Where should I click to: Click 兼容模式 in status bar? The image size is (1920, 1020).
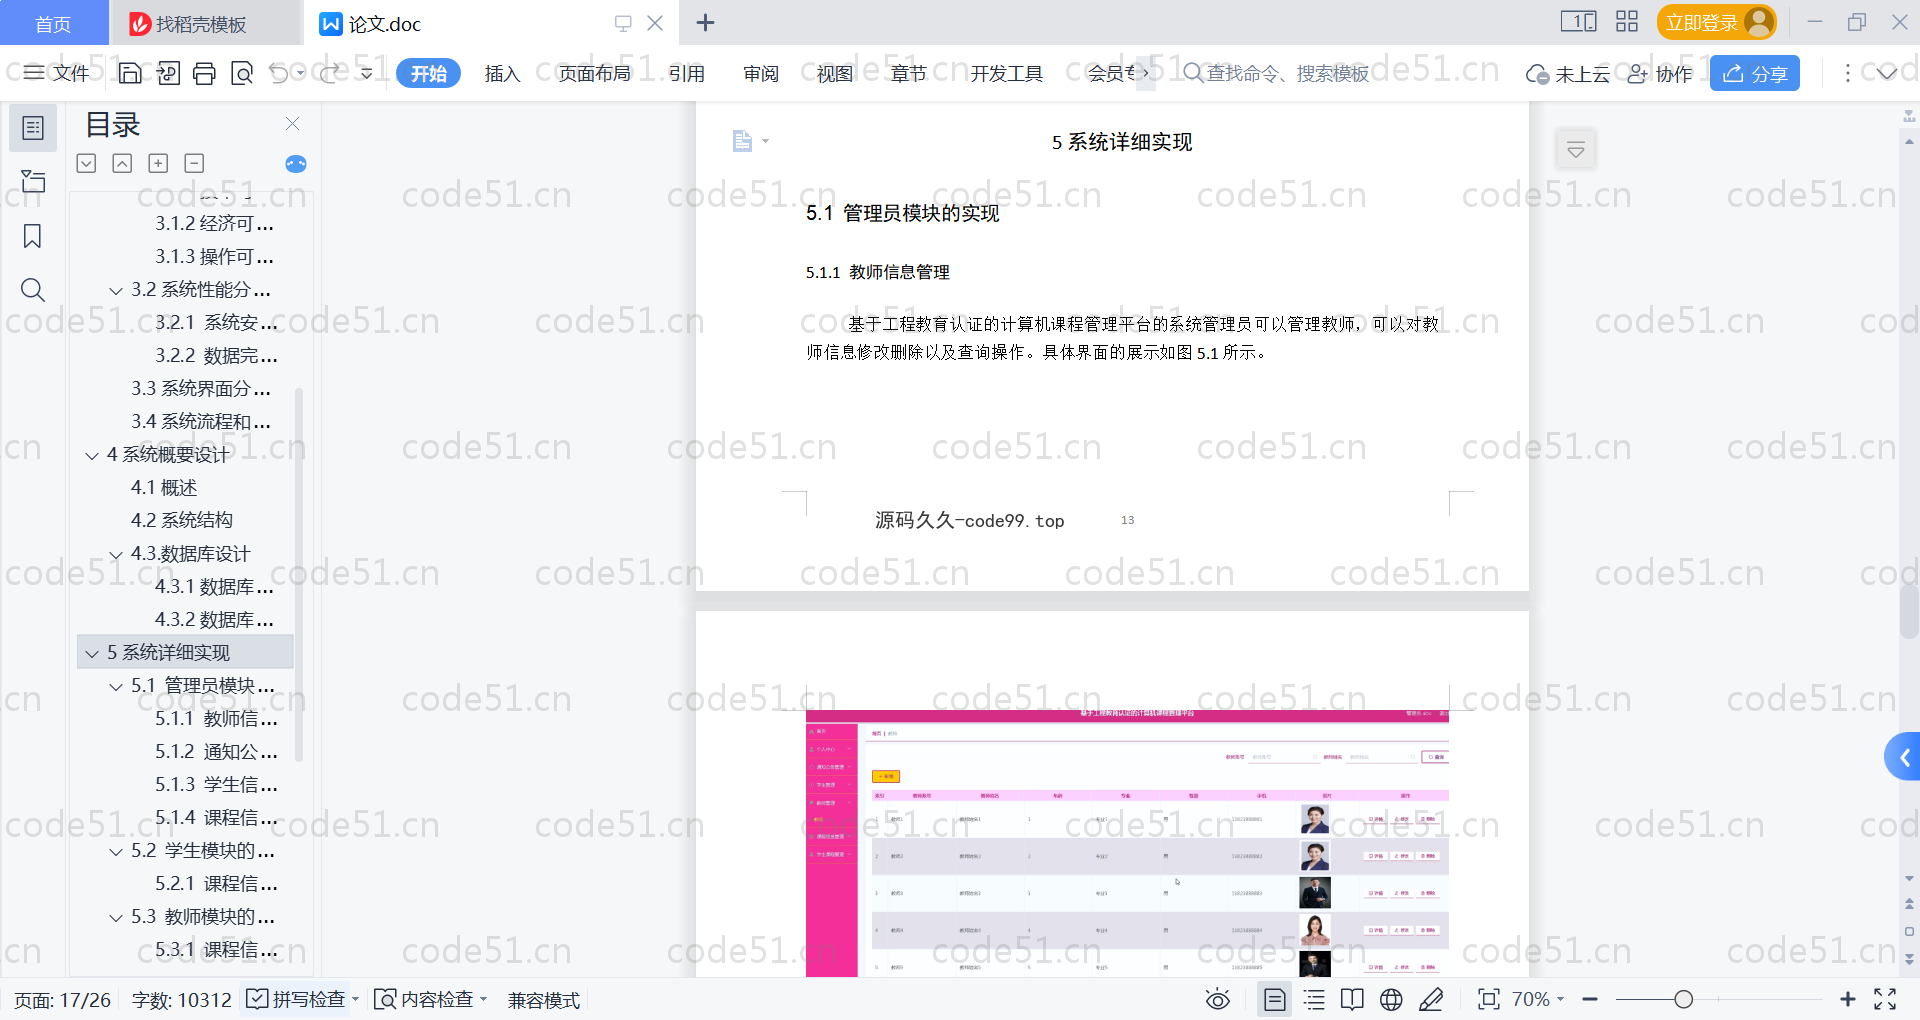coord(544,1000)
